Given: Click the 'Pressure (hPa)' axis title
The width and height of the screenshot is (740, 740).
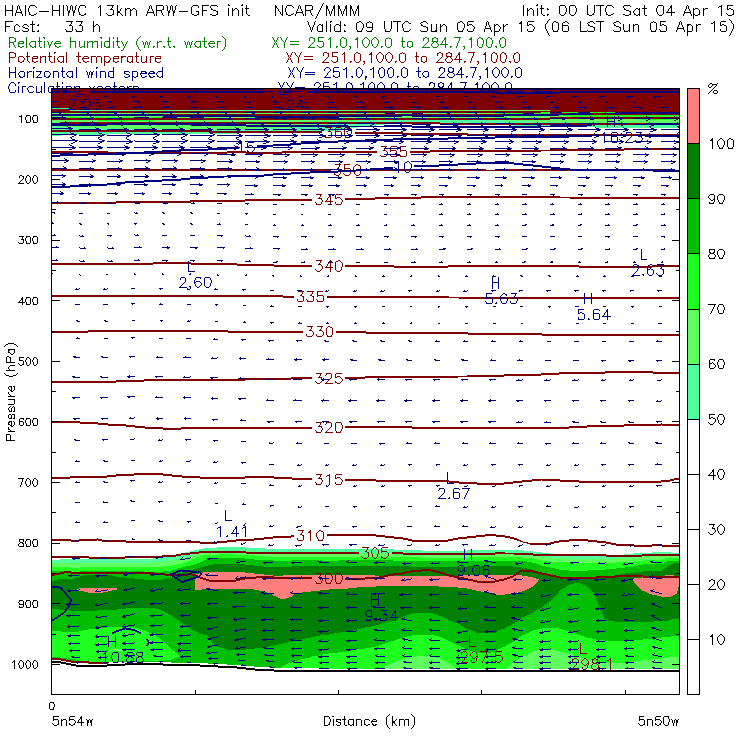Looking at the screenshot, I should pyautogui.click(x=10, y=392).
